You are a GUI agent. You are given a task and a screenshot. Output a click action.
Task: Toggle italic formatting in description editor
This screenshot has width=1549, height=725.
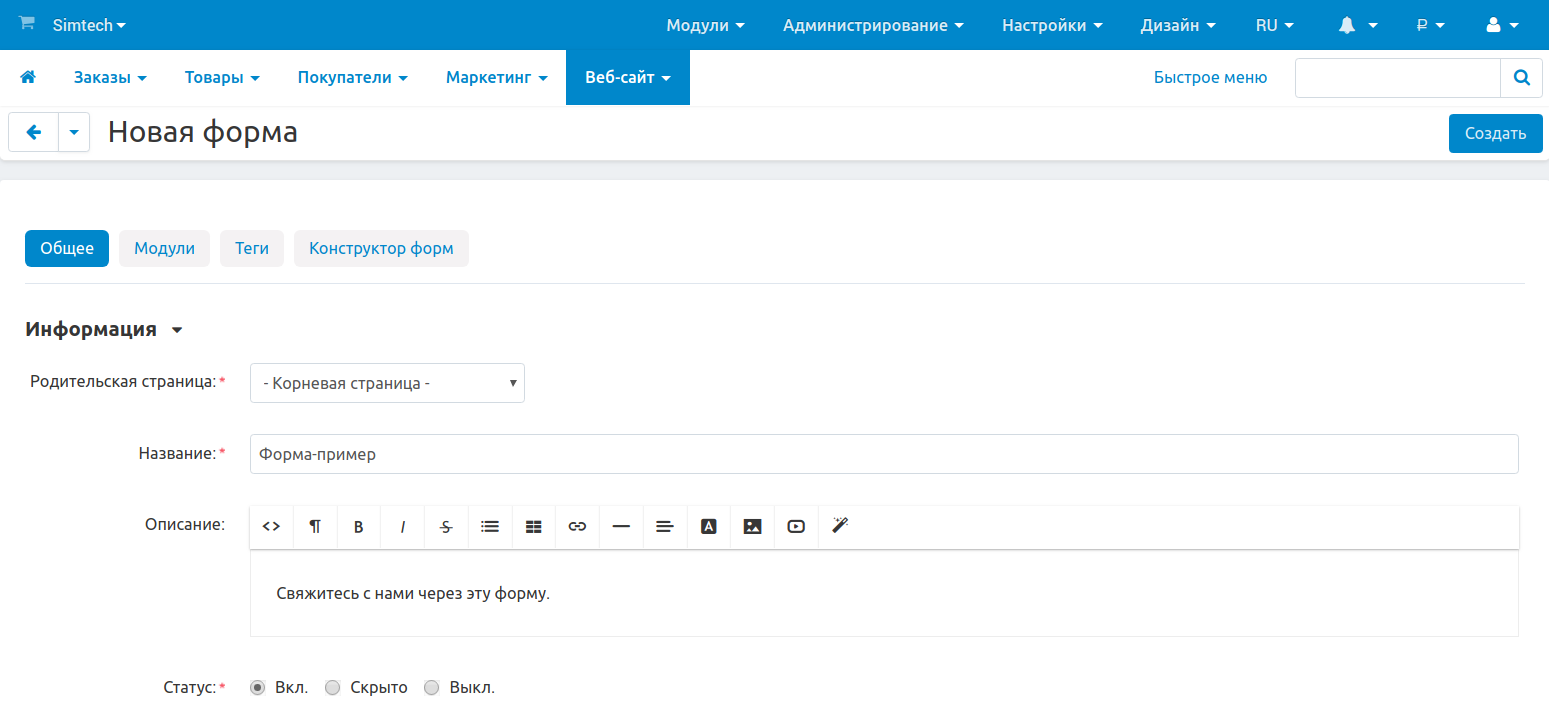[403, 527]
